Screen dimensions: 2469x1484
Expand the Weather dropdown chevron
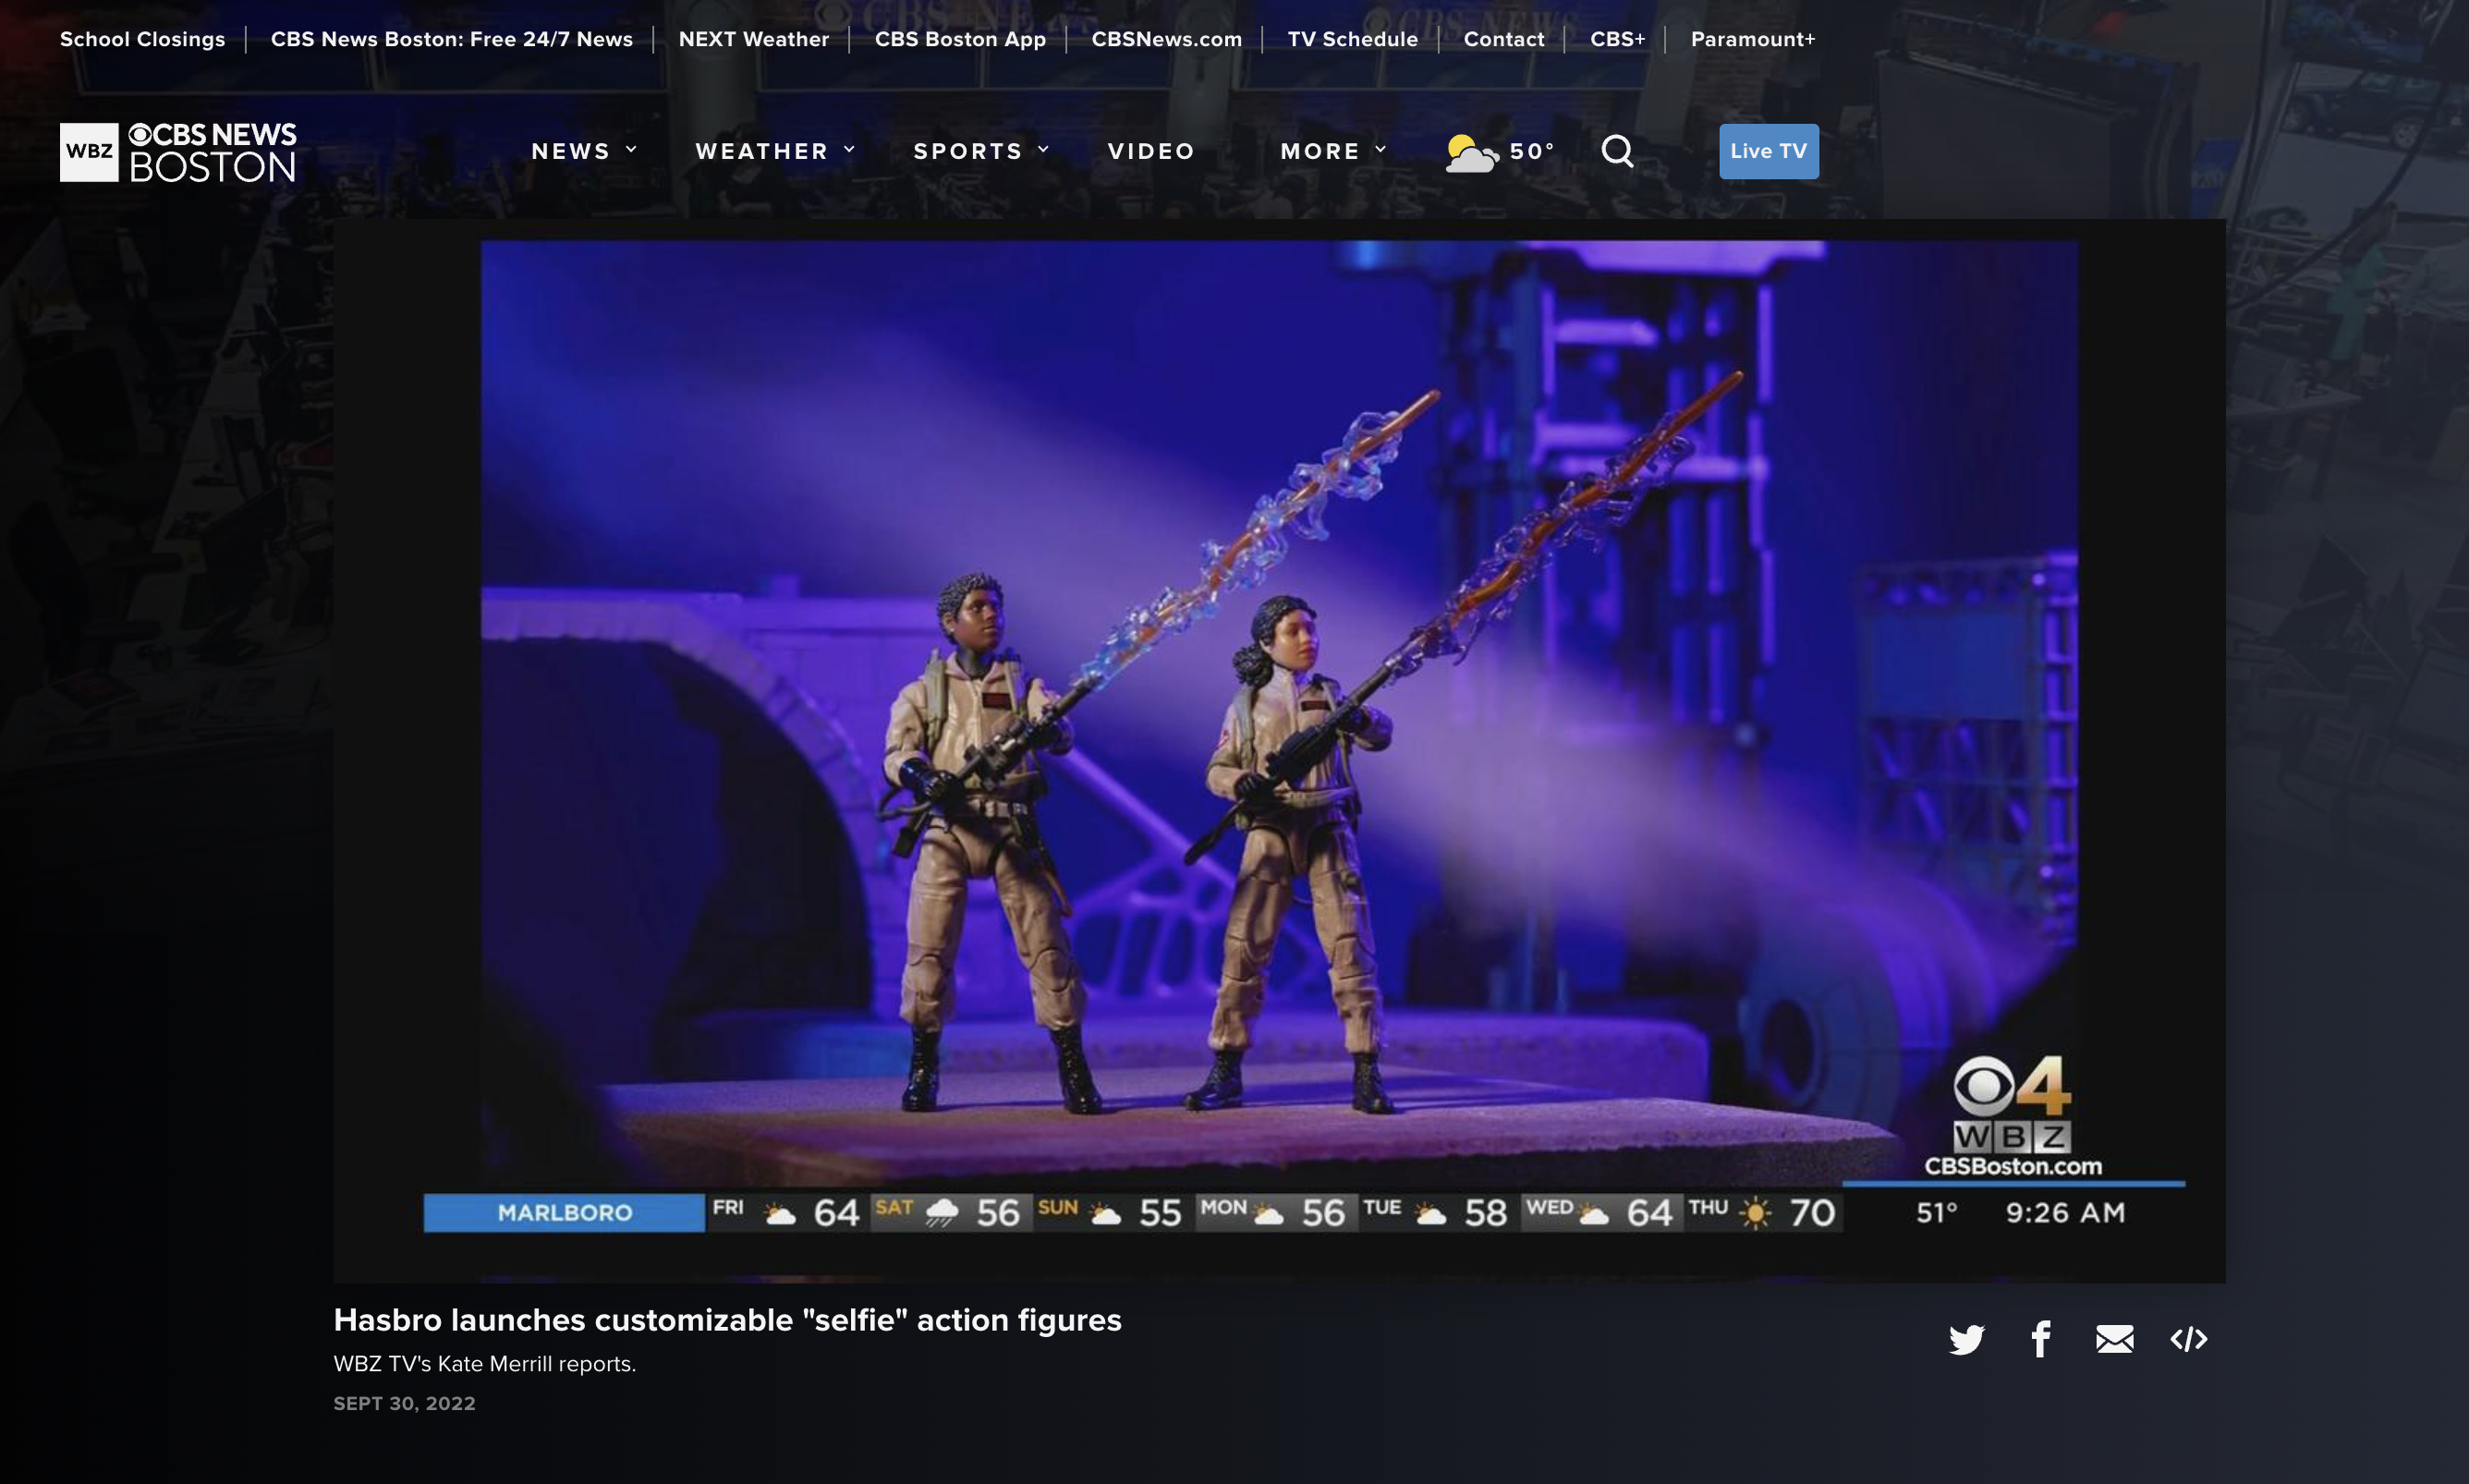coord(849,150)
